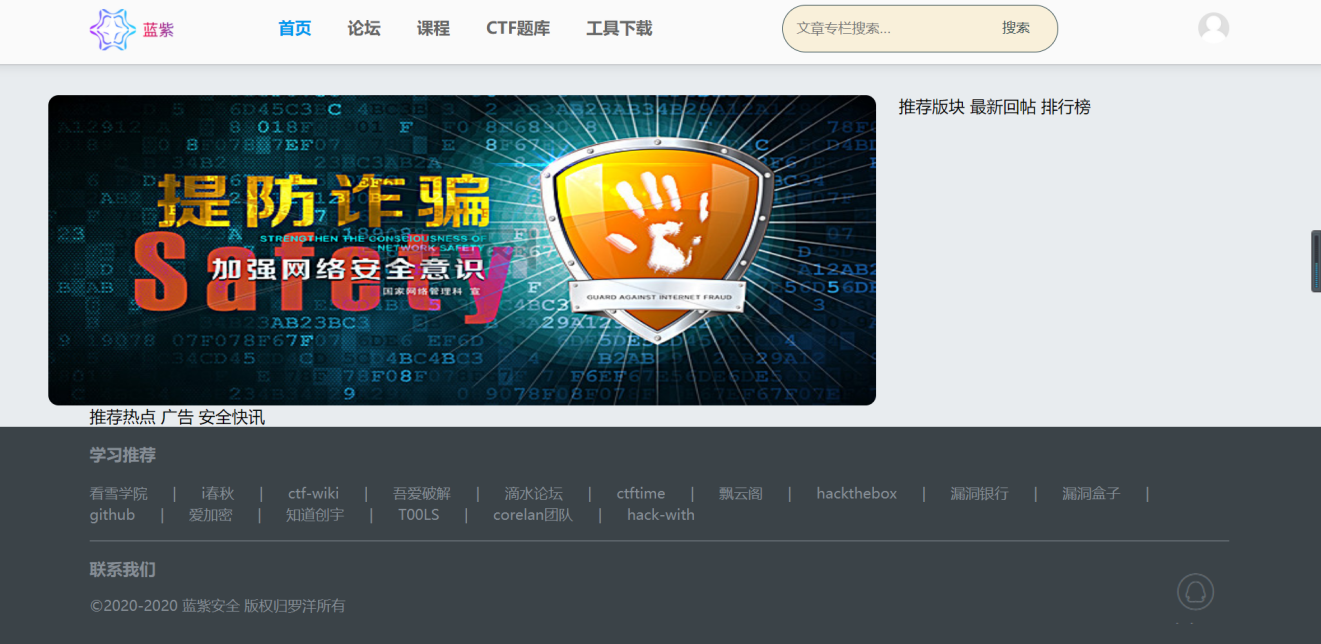Navigate to 工具下载 page
Image resolution: width=1321 pixels, height=644 pixels.
(x=619, y=28)
